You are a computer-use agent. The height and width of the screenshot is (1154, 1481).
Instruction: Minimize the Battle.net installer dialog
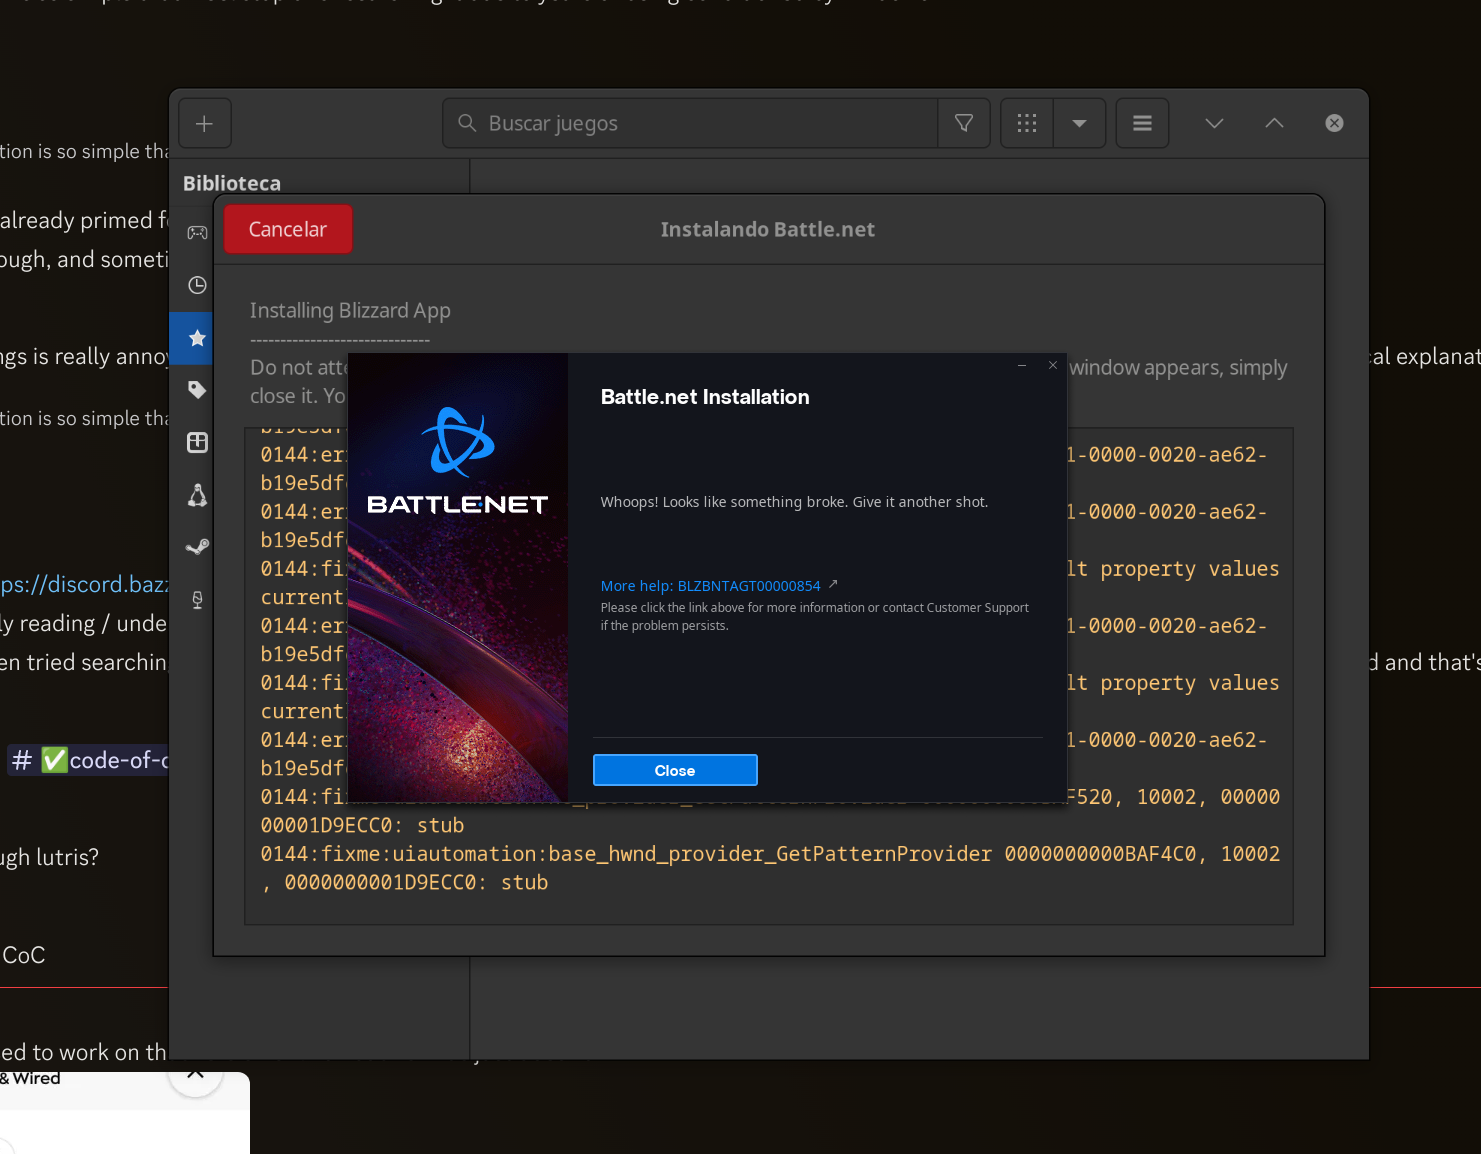coord(1022,366)
